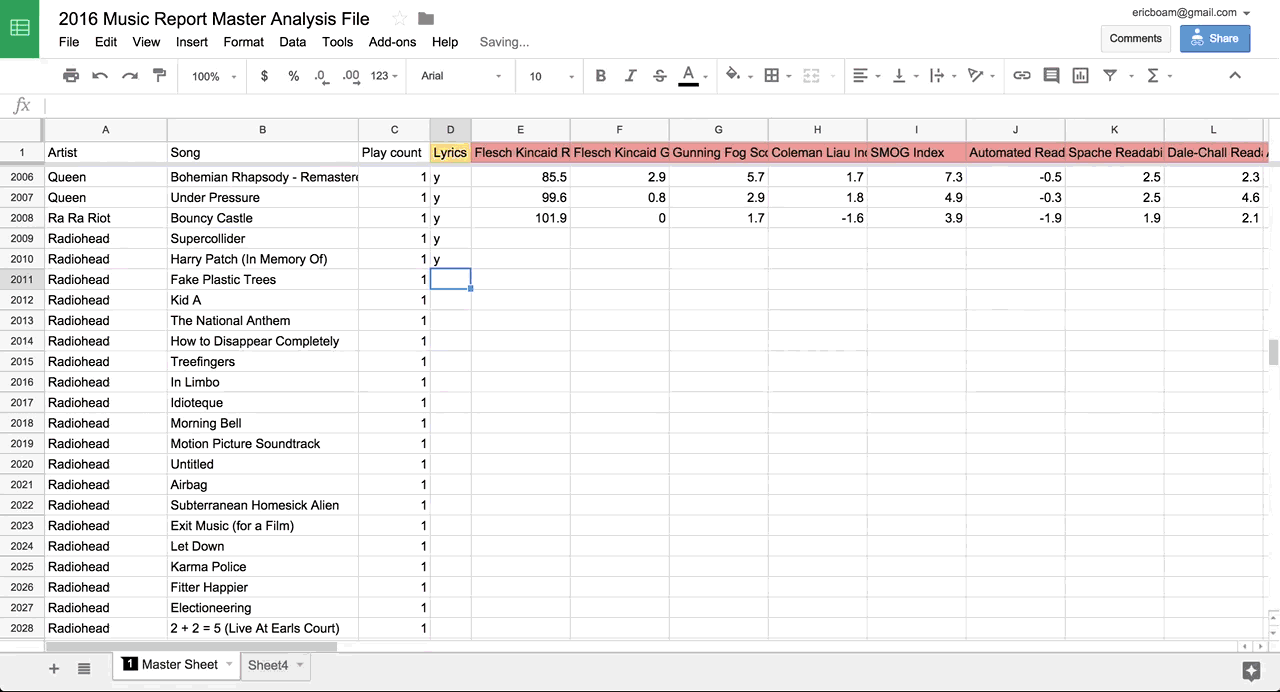Decrease decimal places

(321, 76)
